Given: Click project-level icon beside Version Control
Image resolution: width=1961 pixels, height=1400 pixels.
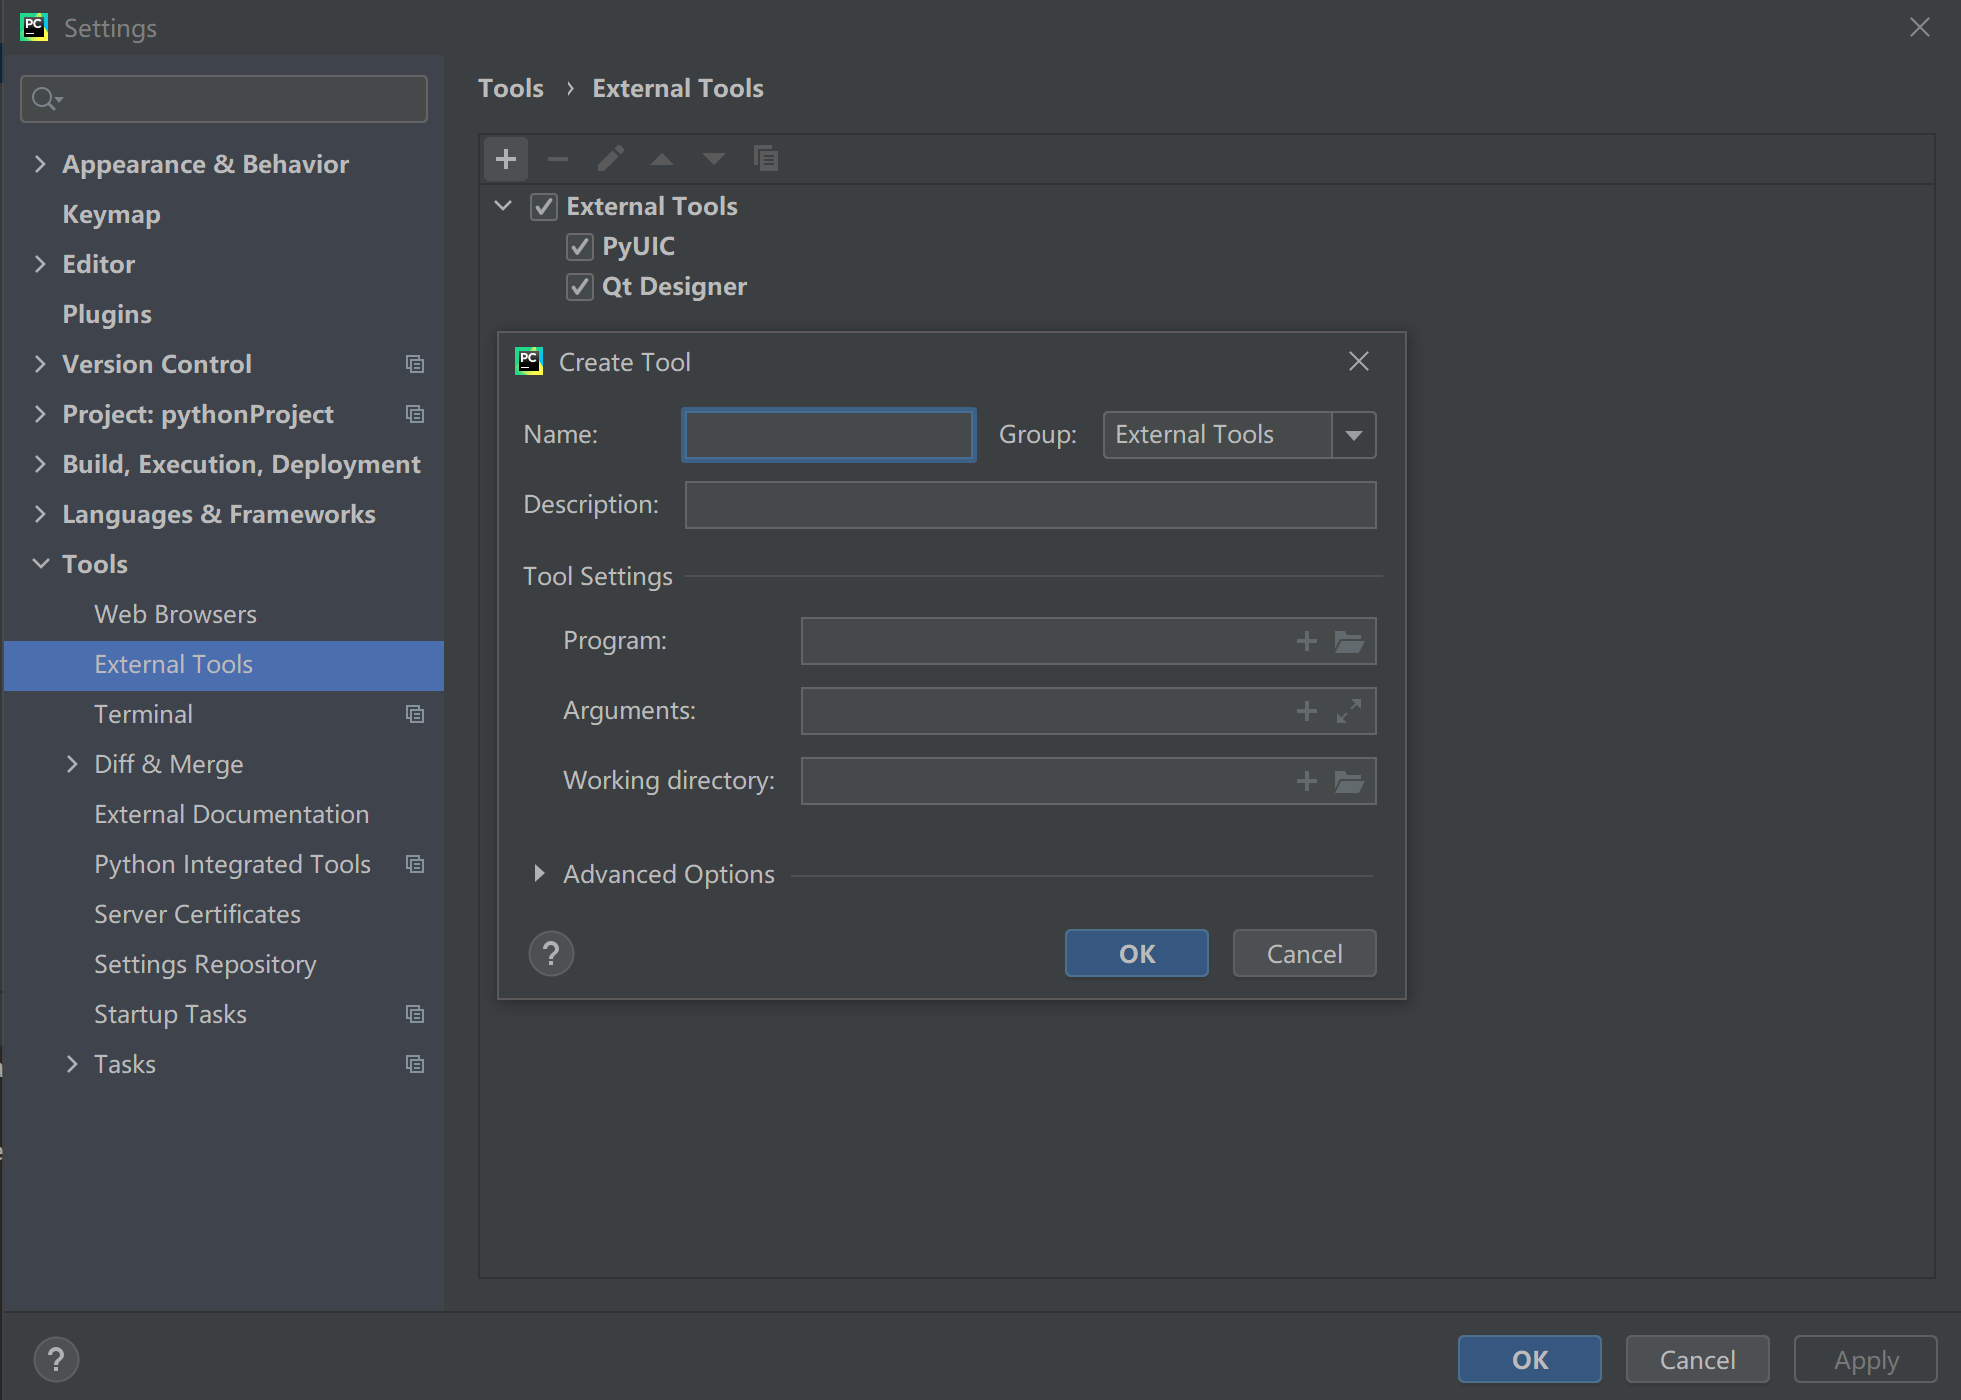Looking at the screenshot, I should click(x=415, y=364).
